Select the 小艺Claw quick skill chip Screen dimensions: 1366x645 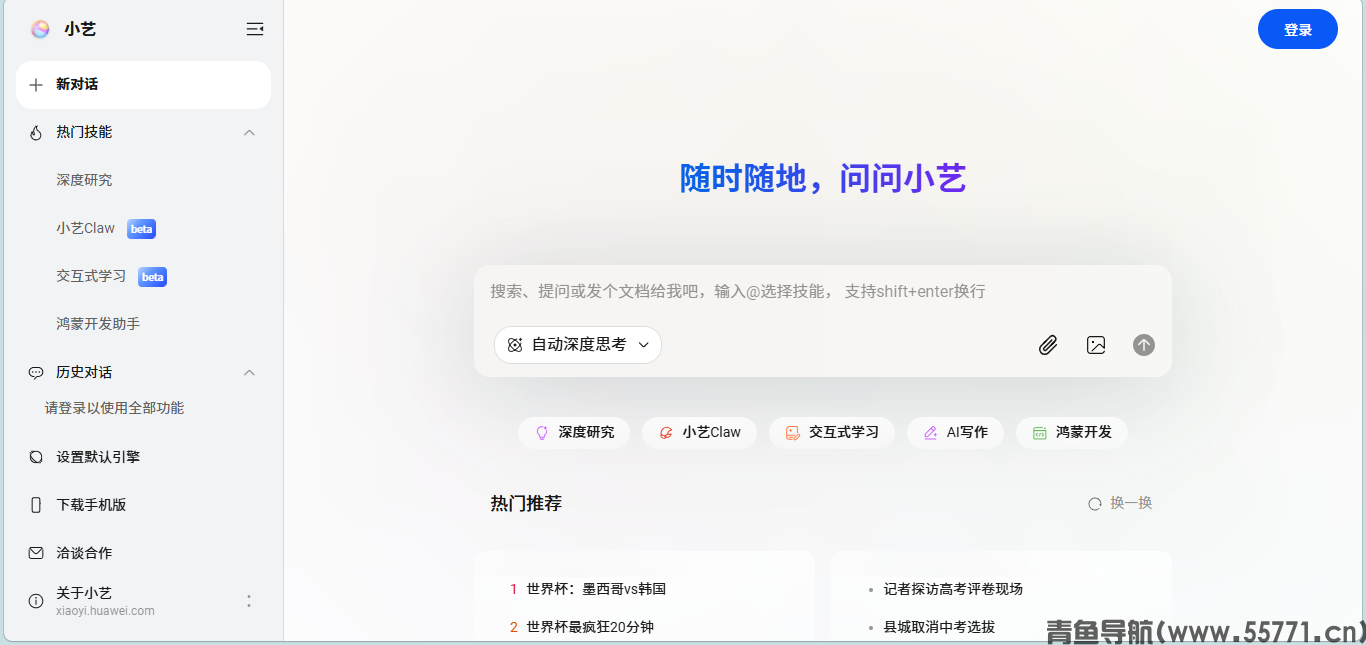pos(699,433)
